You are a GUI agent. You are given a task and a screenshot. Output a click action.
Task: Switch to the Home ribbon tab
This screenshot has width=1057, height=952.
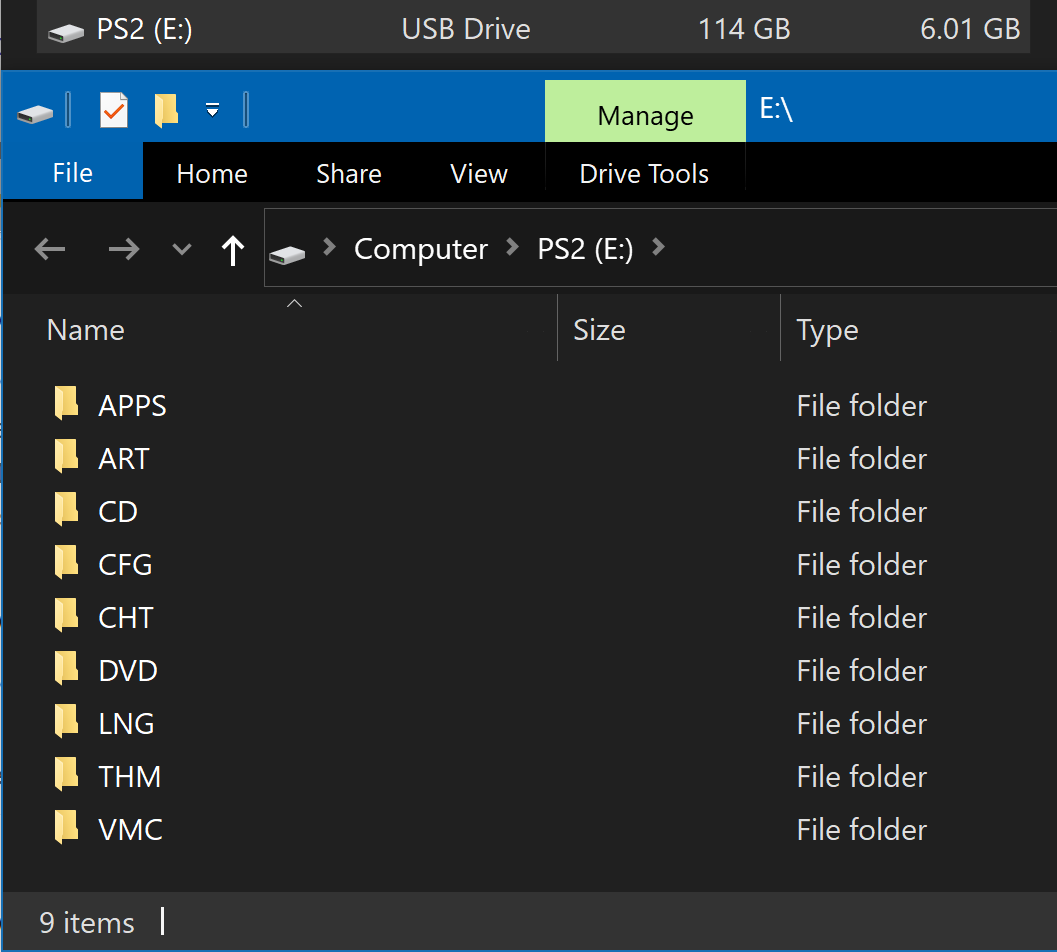[x=212, y=174]
